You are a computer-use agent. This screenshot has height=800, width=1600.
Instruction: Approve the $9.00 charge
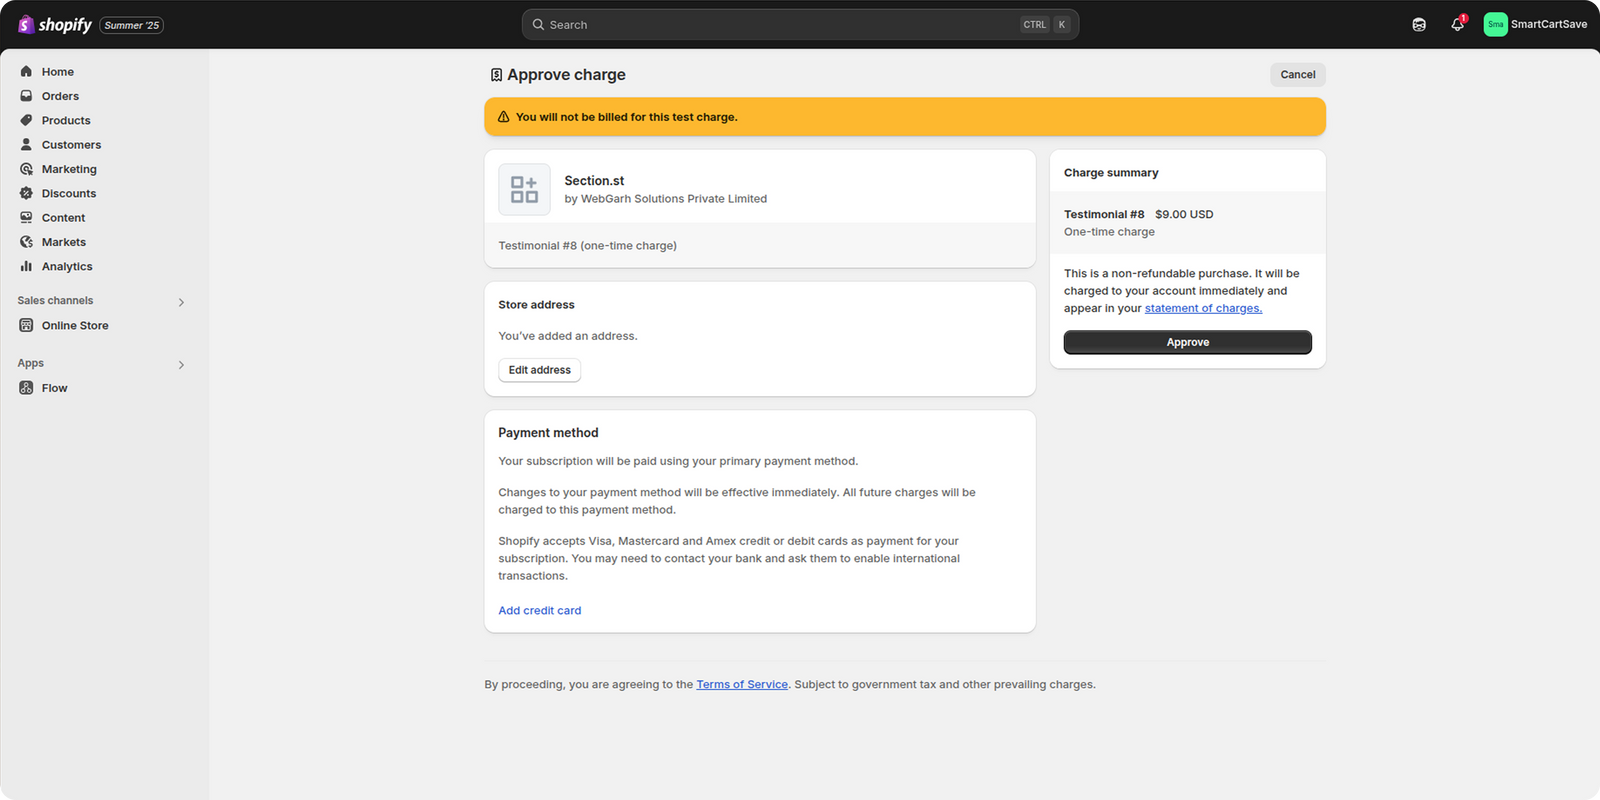click(x=1187, y=342)
